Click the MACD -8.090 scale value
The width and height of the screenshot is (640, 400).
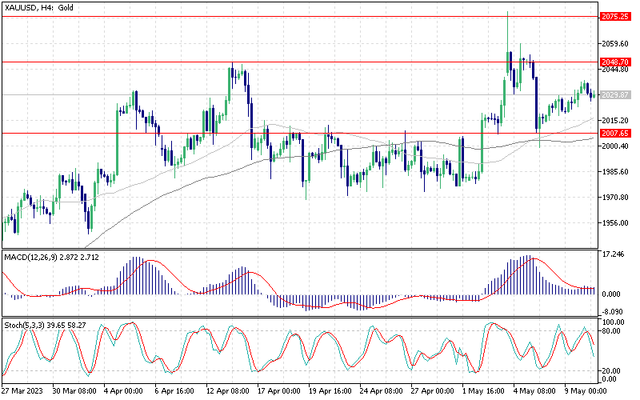click(614, 313)
